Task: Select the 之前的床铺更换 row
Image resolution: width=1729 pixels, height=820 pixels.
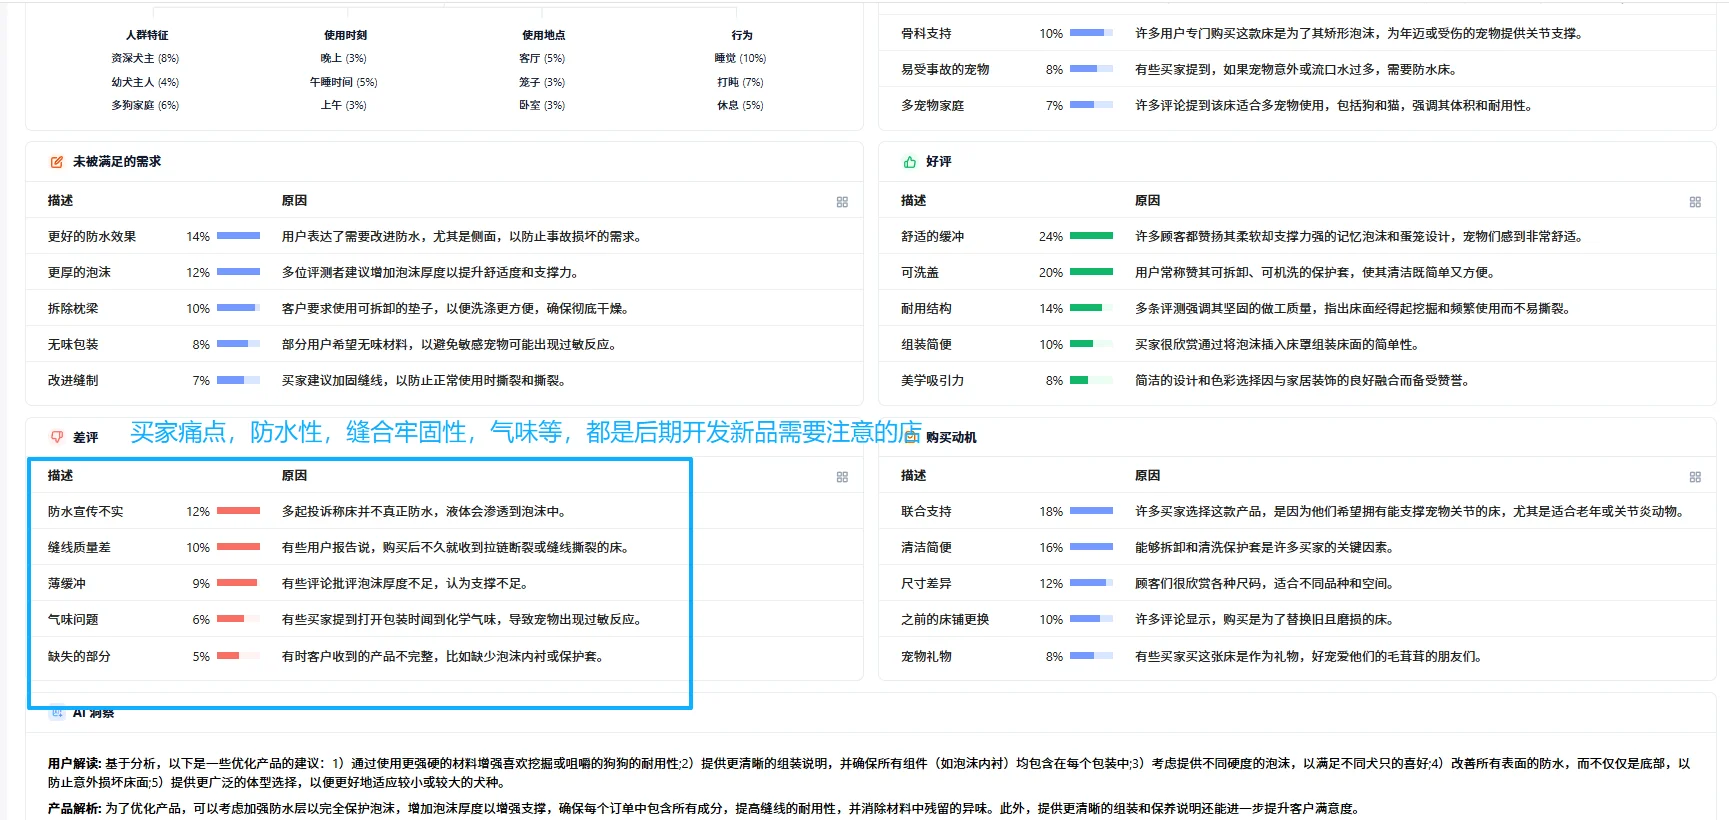Action: (1297, 619)
